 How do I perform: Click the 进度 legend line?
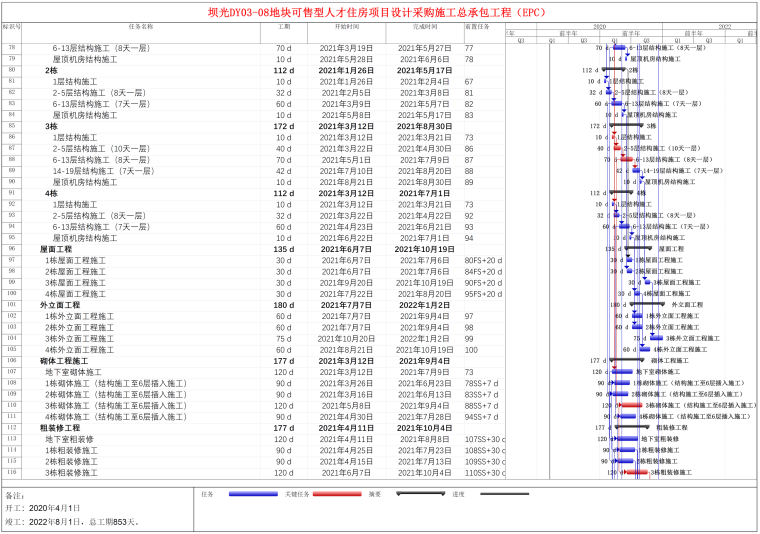click(x=504, y=494)
